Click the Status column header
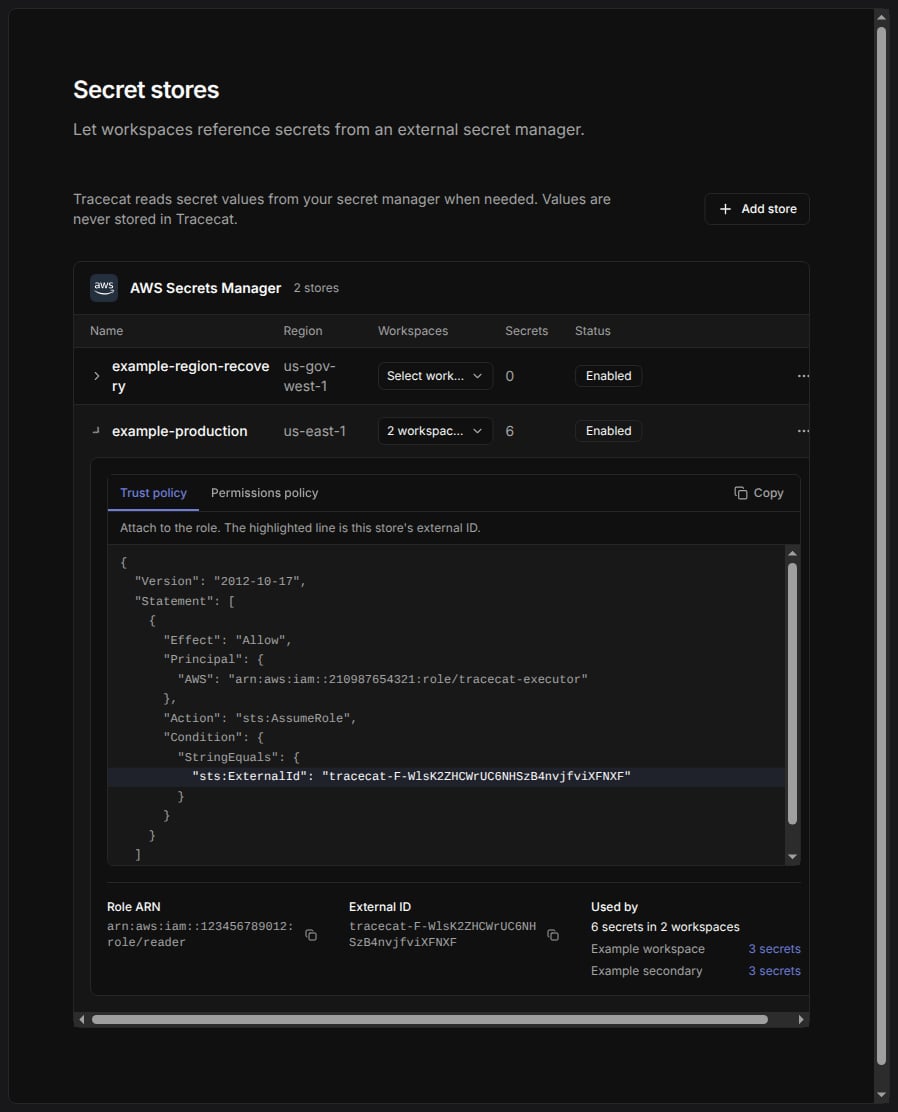The width and height of the screenshot is (898, 1112). tap(592, 331)
